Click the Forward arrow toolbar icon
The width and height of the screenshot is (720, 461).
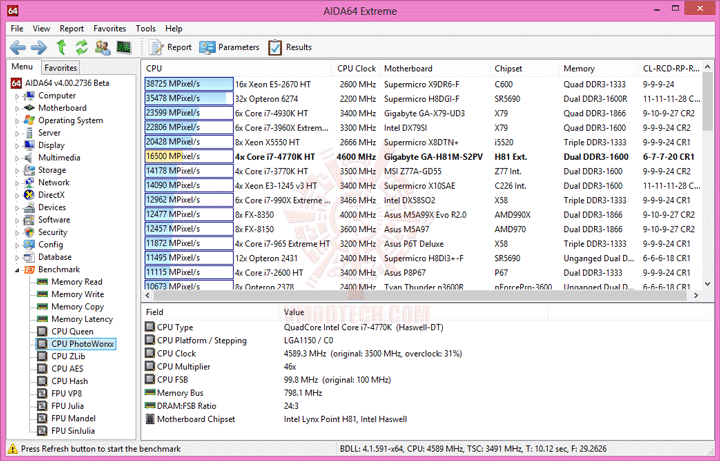coord(39,47)
